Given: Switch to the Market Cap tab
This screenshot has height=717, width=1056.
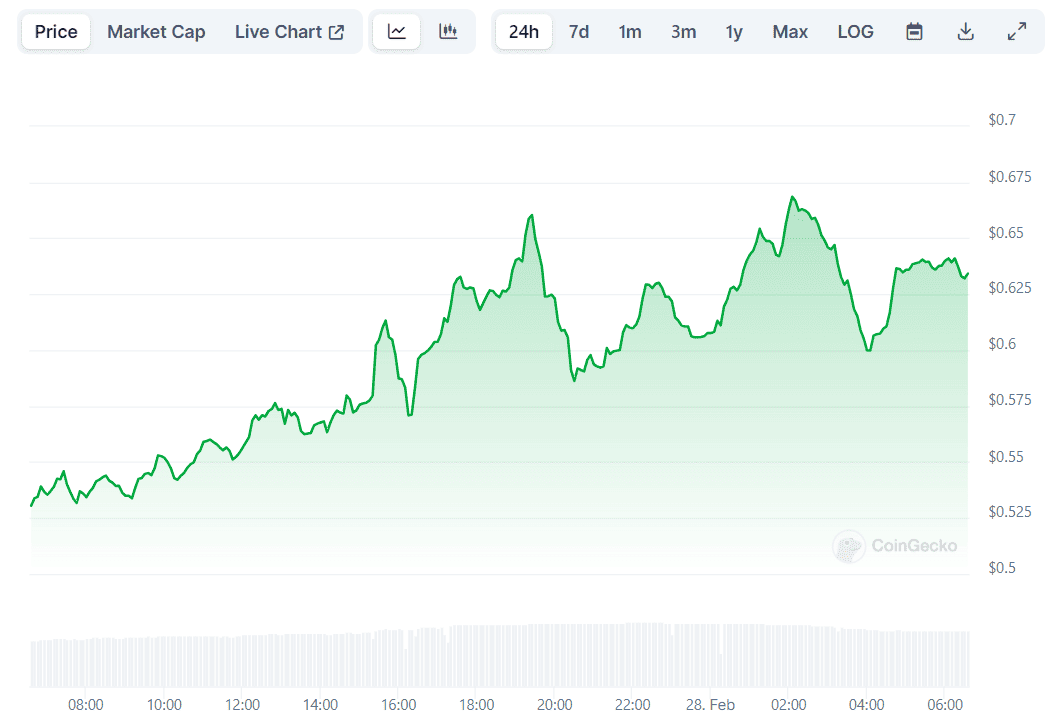Looking at the screenshot, I should point(156,31).
